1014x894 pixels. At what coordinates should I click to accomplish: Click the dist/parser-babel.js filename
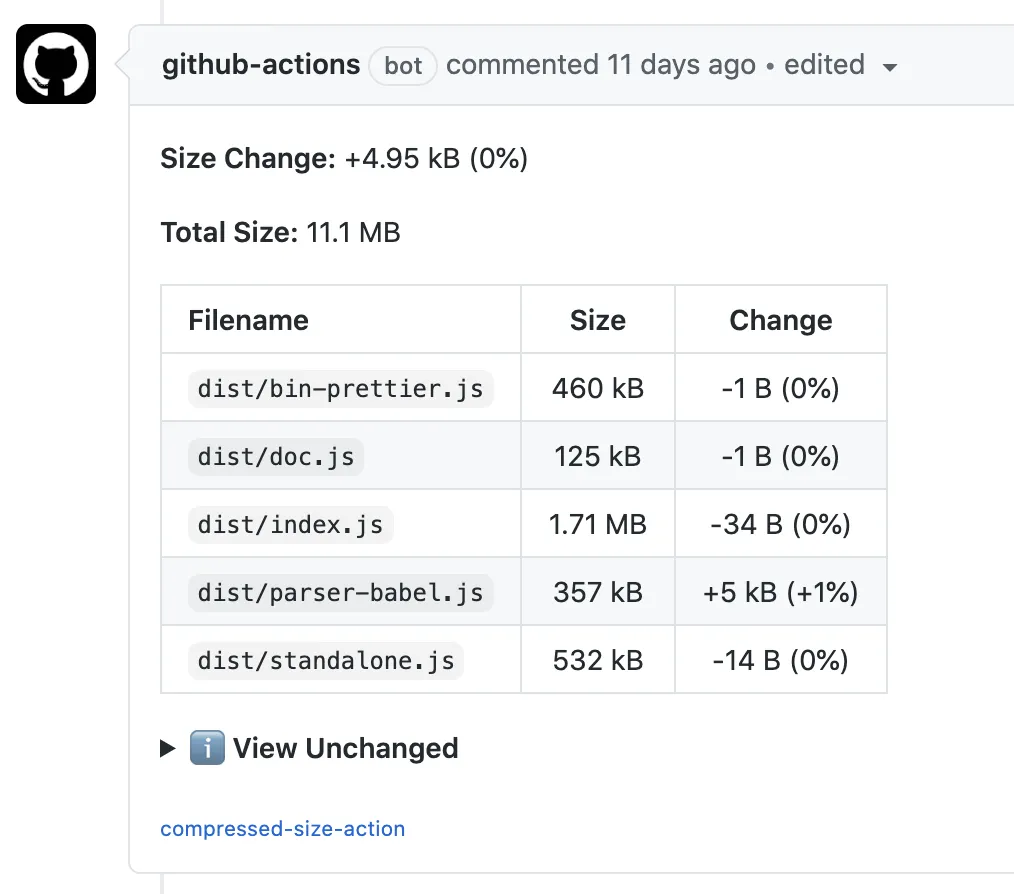click(x=340, y=592)
